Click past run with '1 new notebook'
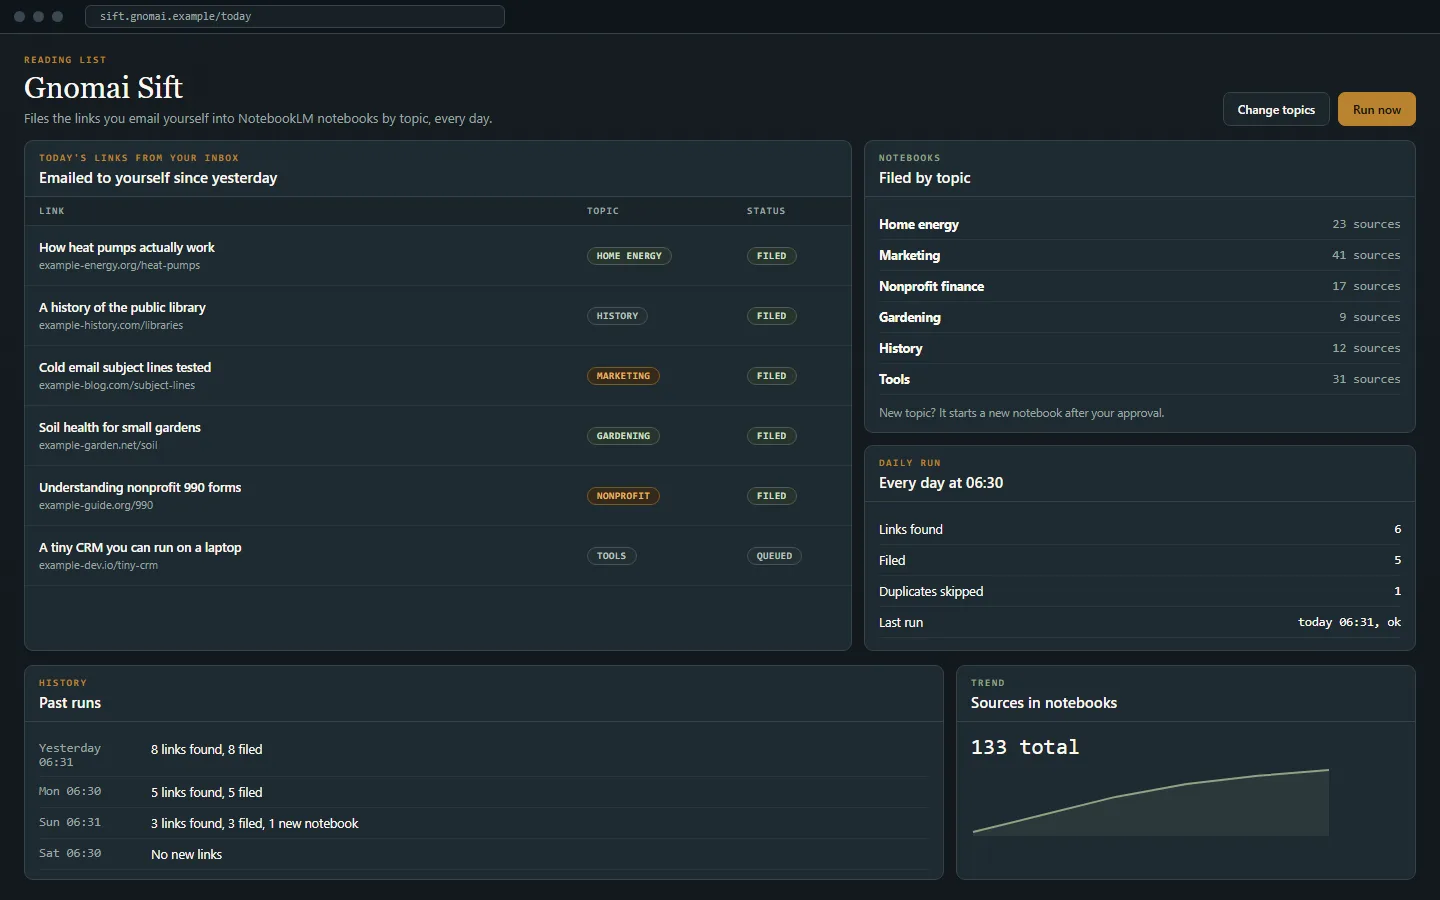The height and width of the screenshot is (900, 1440). click(254, 824)
